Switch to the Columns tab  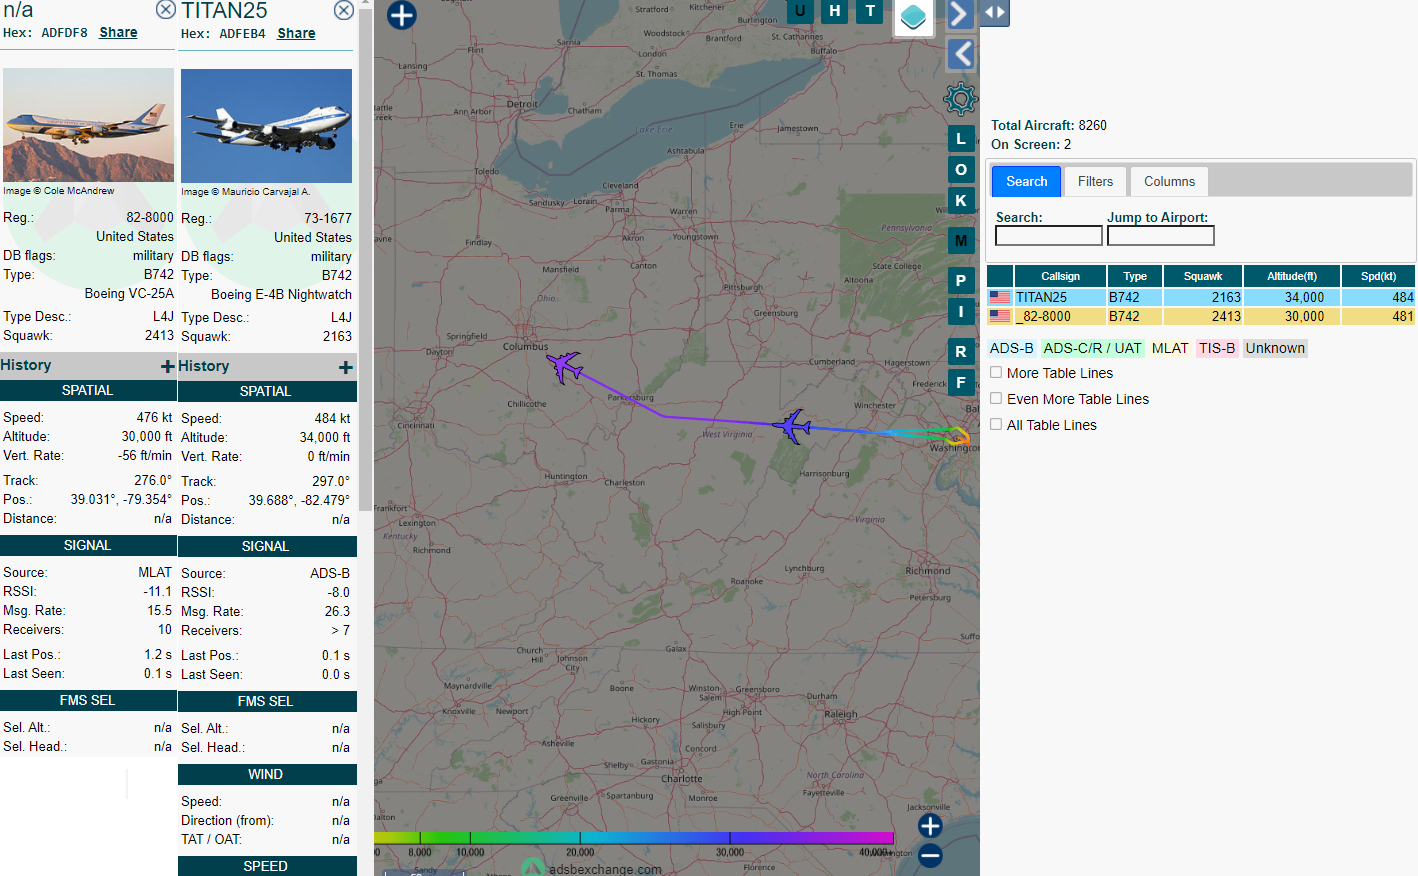[1169, 181]
